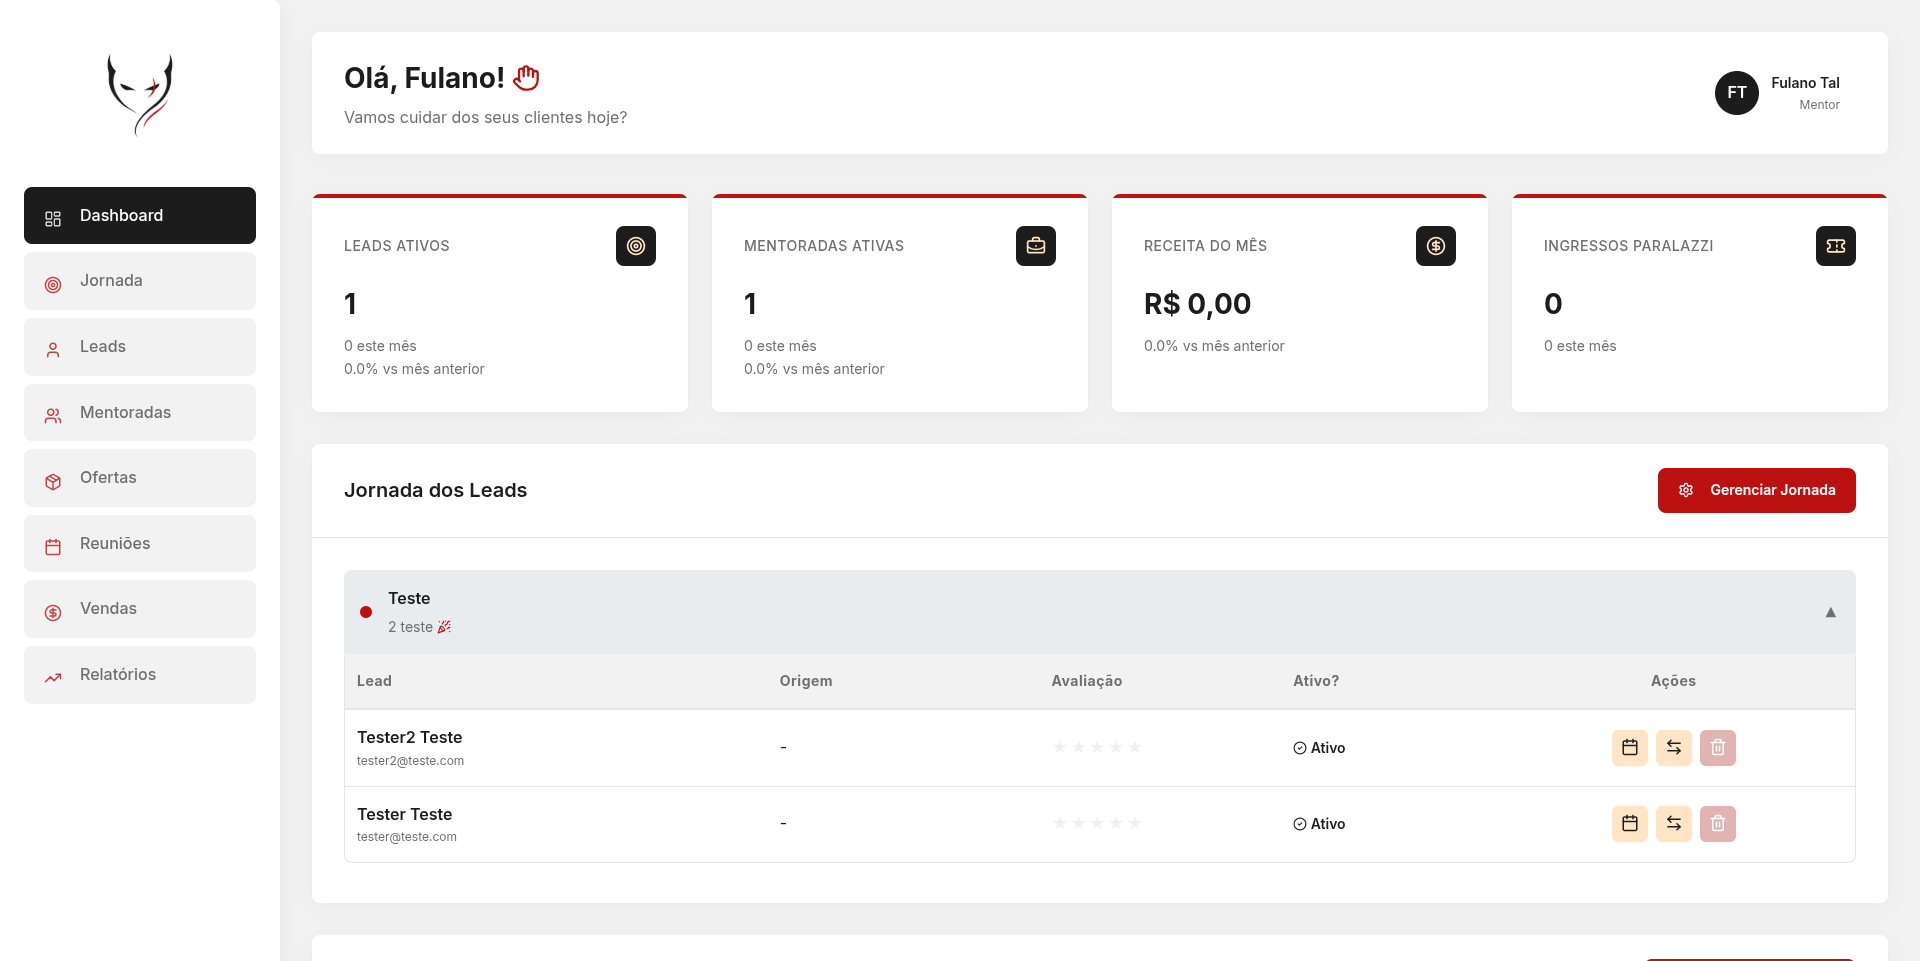
Task: Open the Jornada menu item
Action: 140,281
